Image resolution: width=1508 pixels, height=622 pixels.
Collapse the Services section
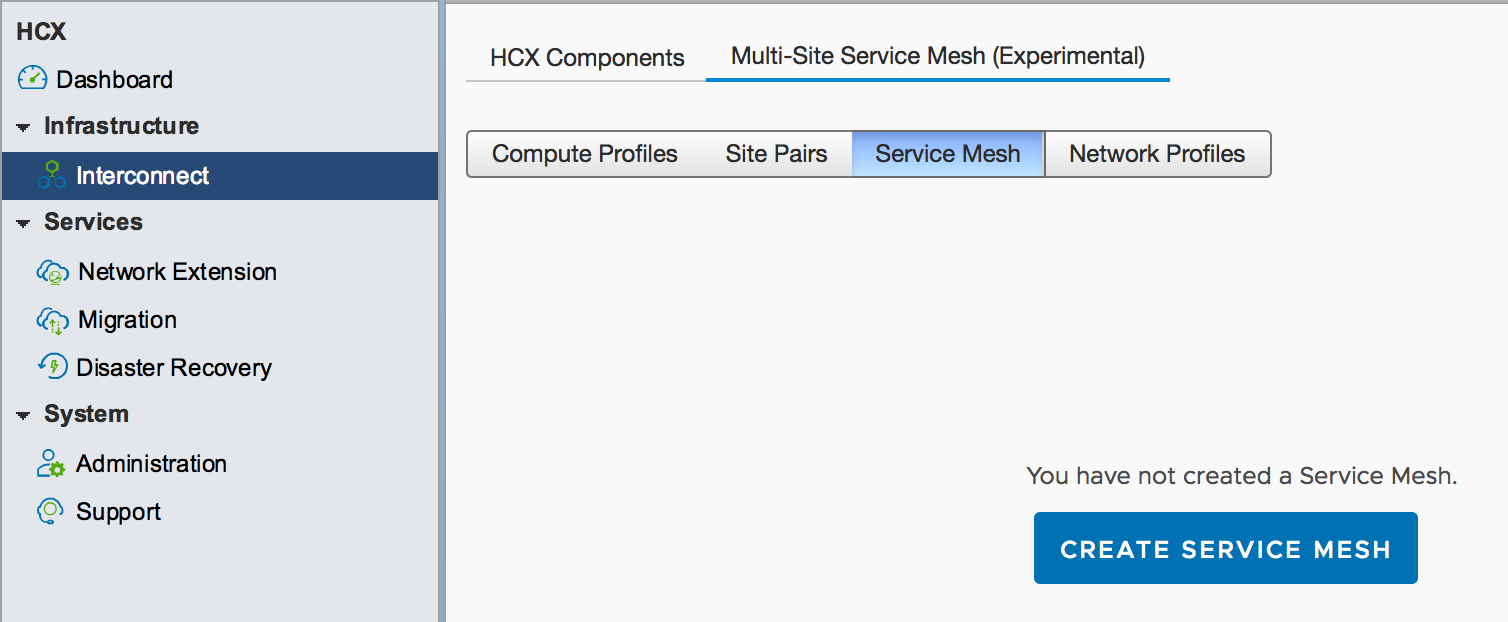(23, 222)
